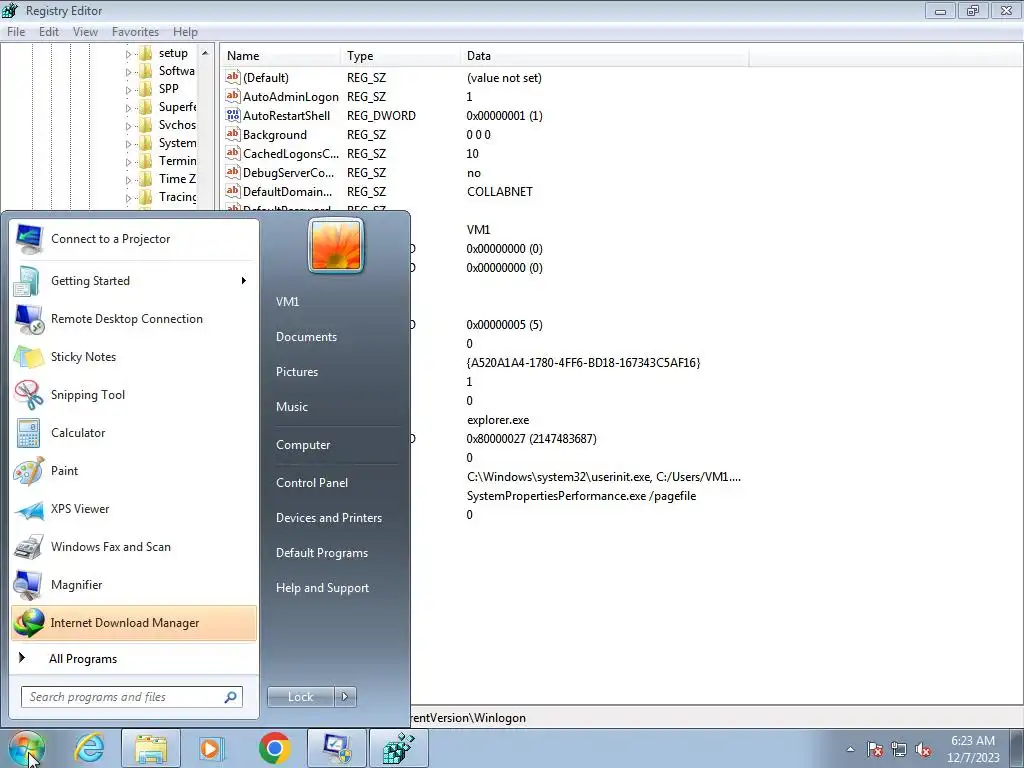Viewport: 1024px width, 768px height.
Task: Open XPS Viewer icon
Action: (x=29, y=509)
